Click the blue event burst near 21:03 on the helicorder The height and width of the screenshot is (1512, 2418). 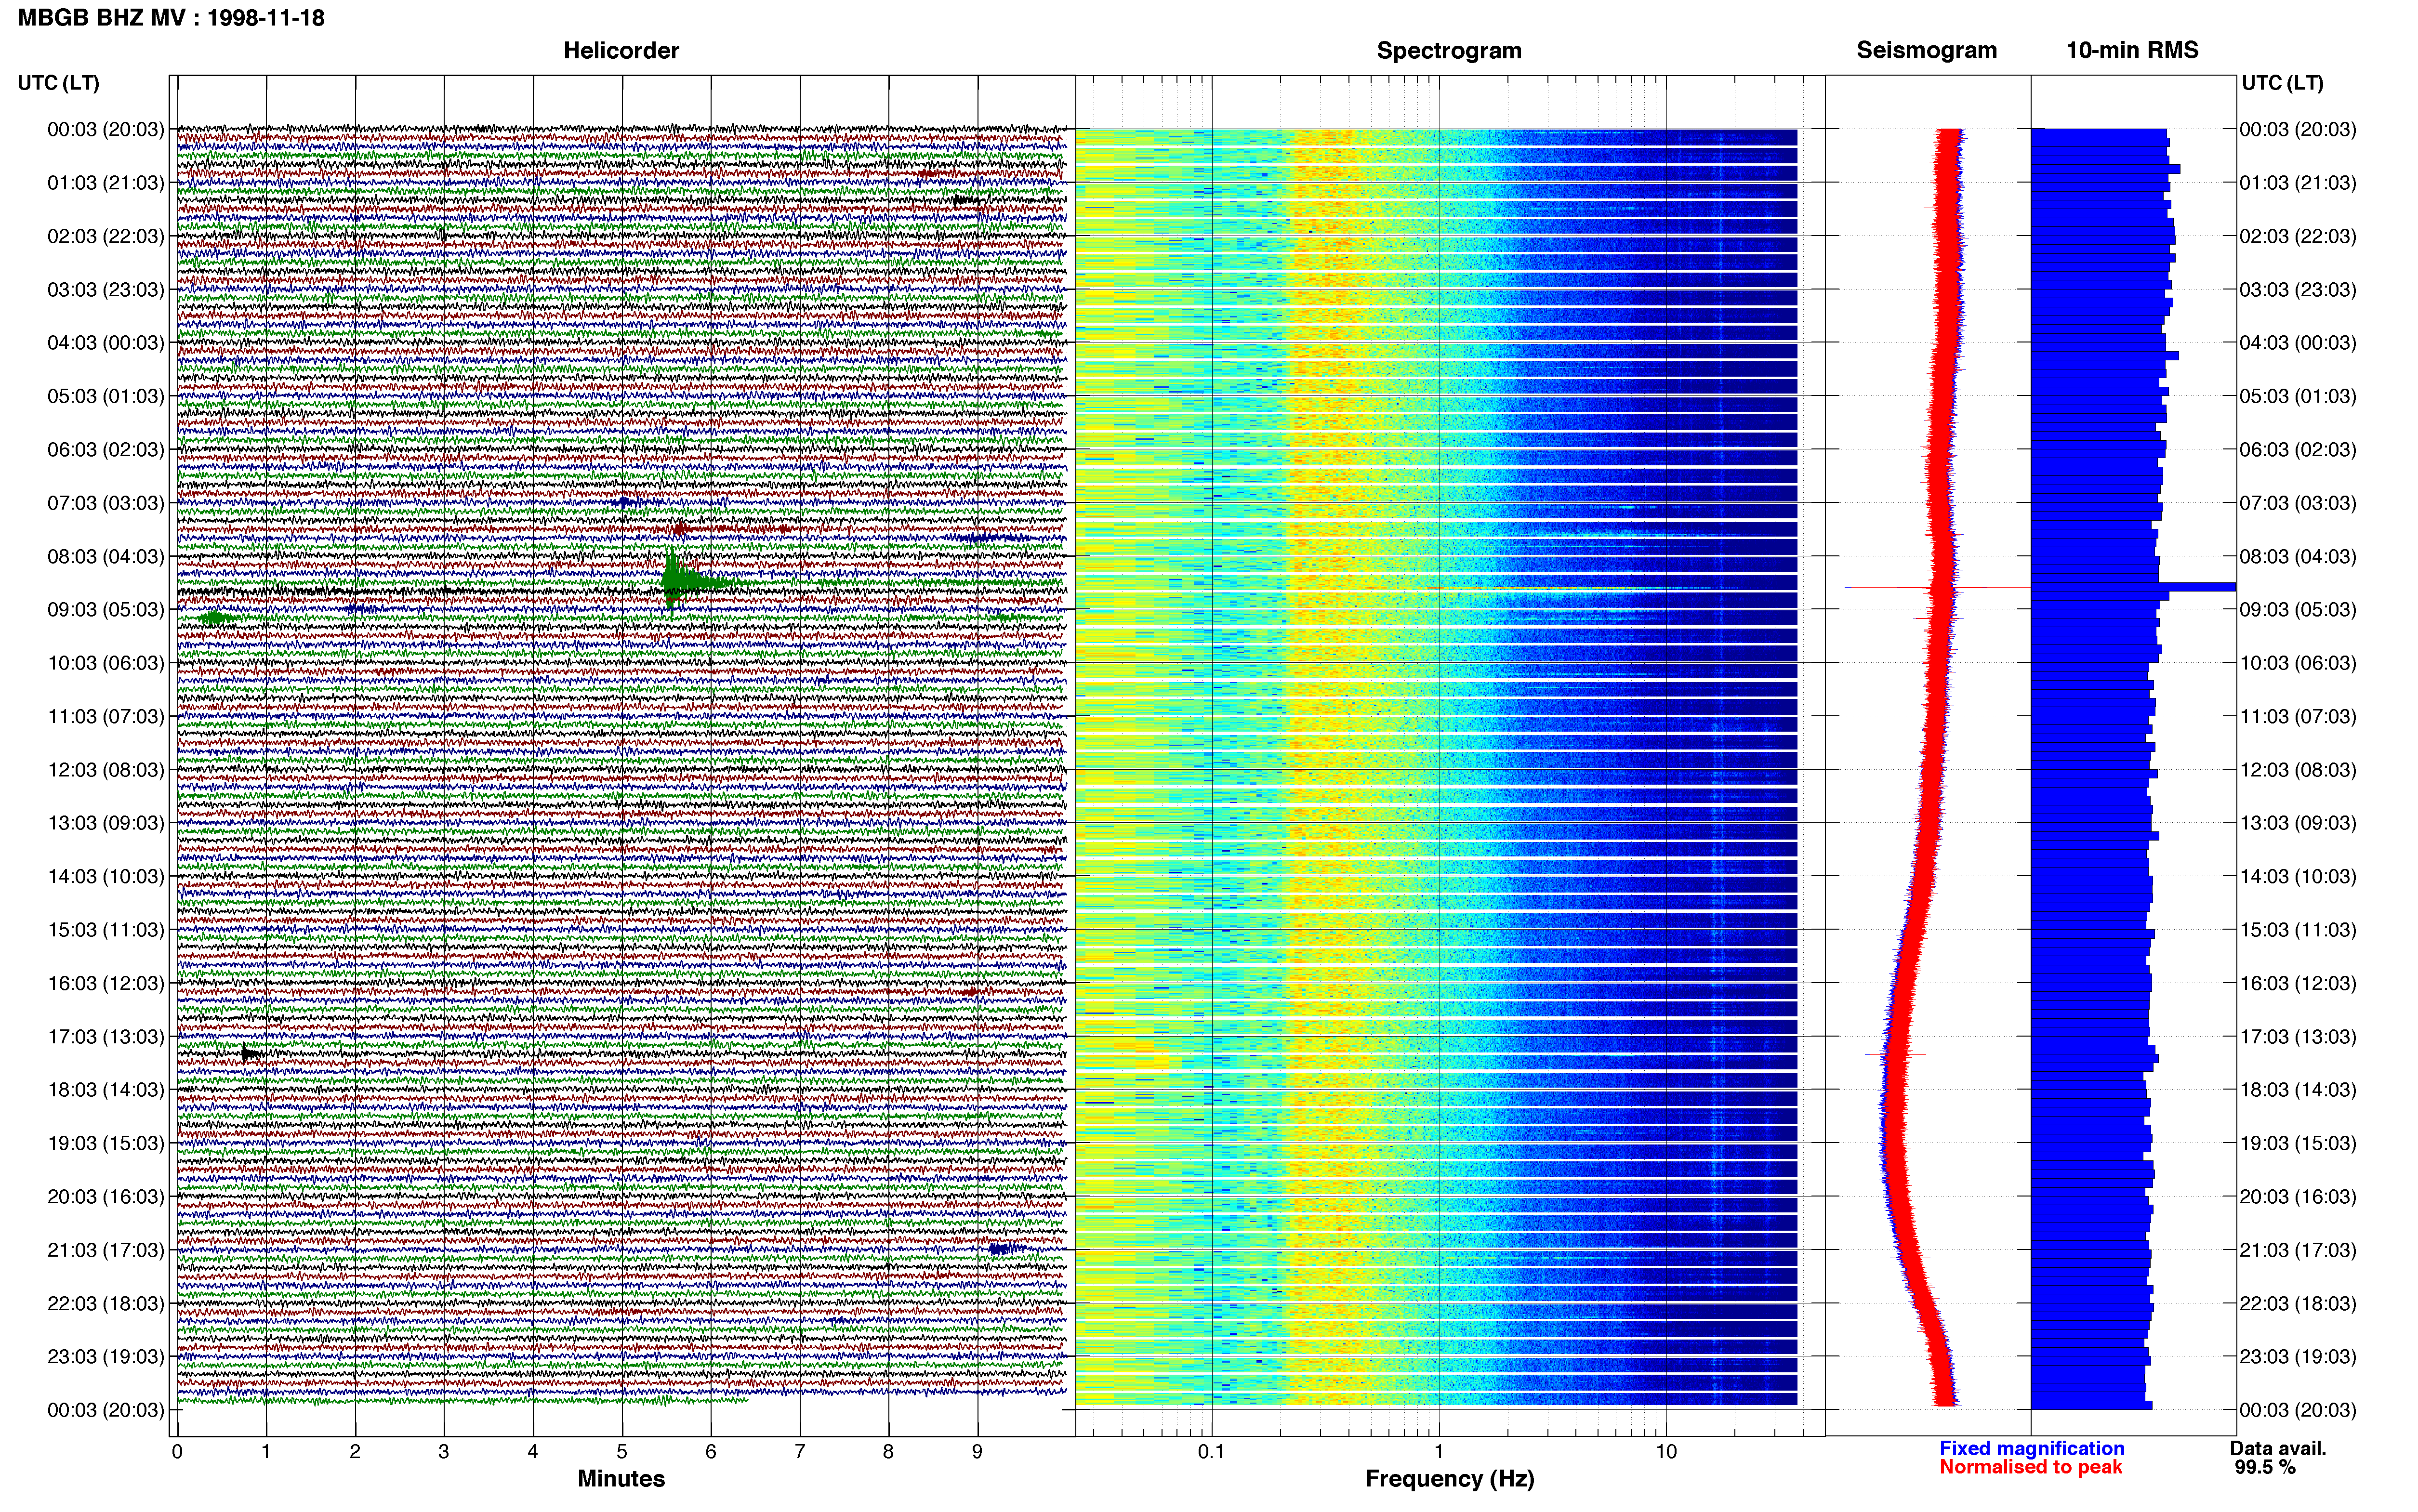tap(1005, 1248)
